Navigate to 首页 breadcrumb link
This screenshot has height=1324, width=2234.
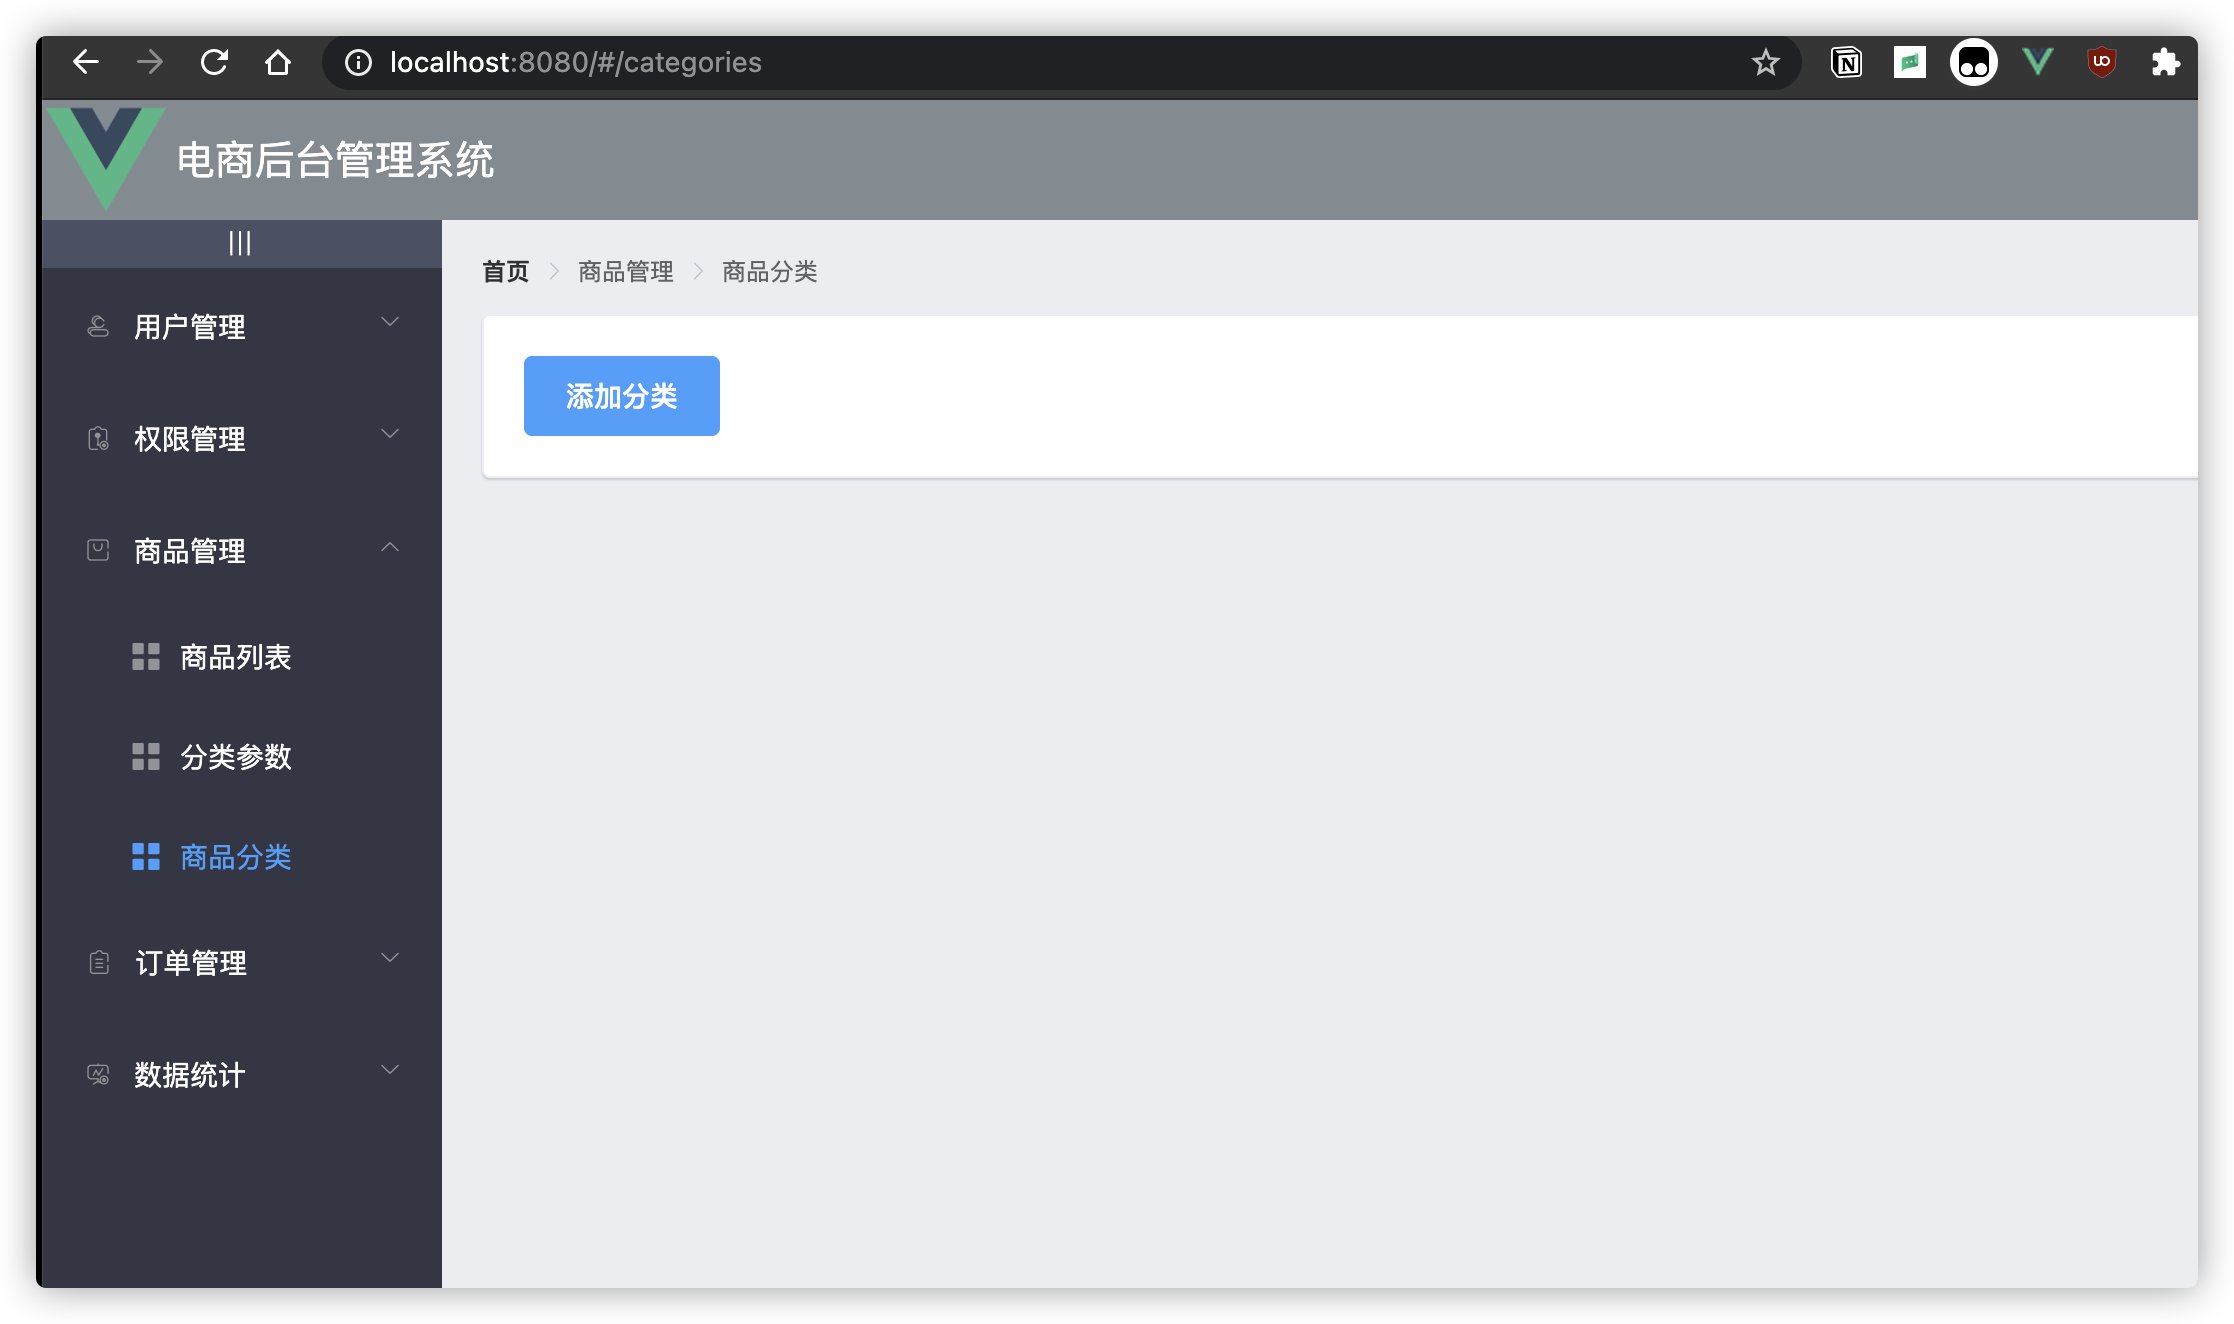coord(506,271)
